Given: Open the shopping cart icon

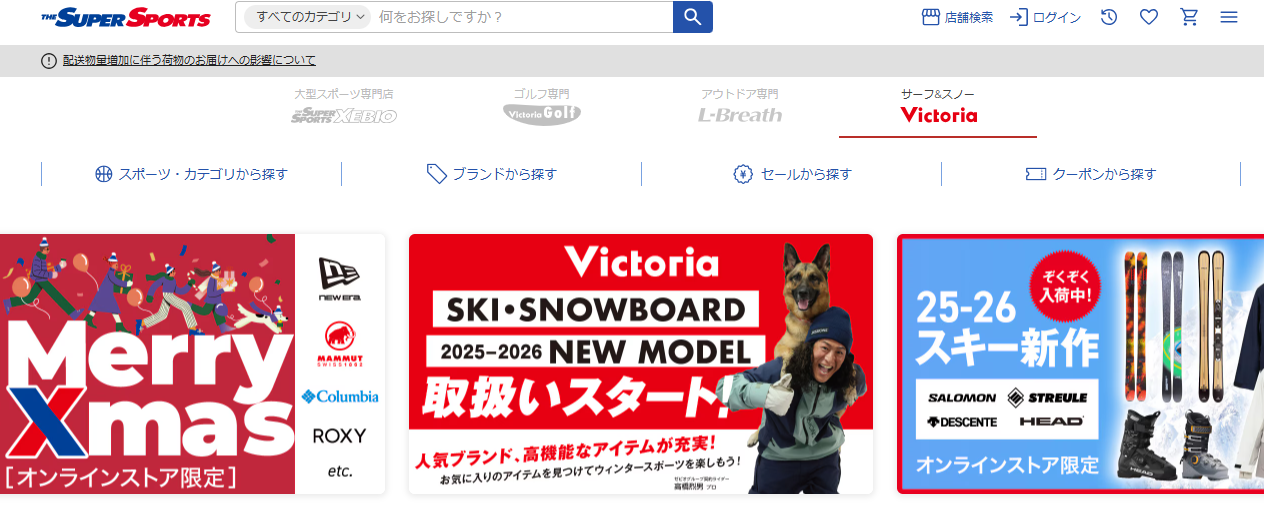Looking at the screenshot, I should (1189, 17).
